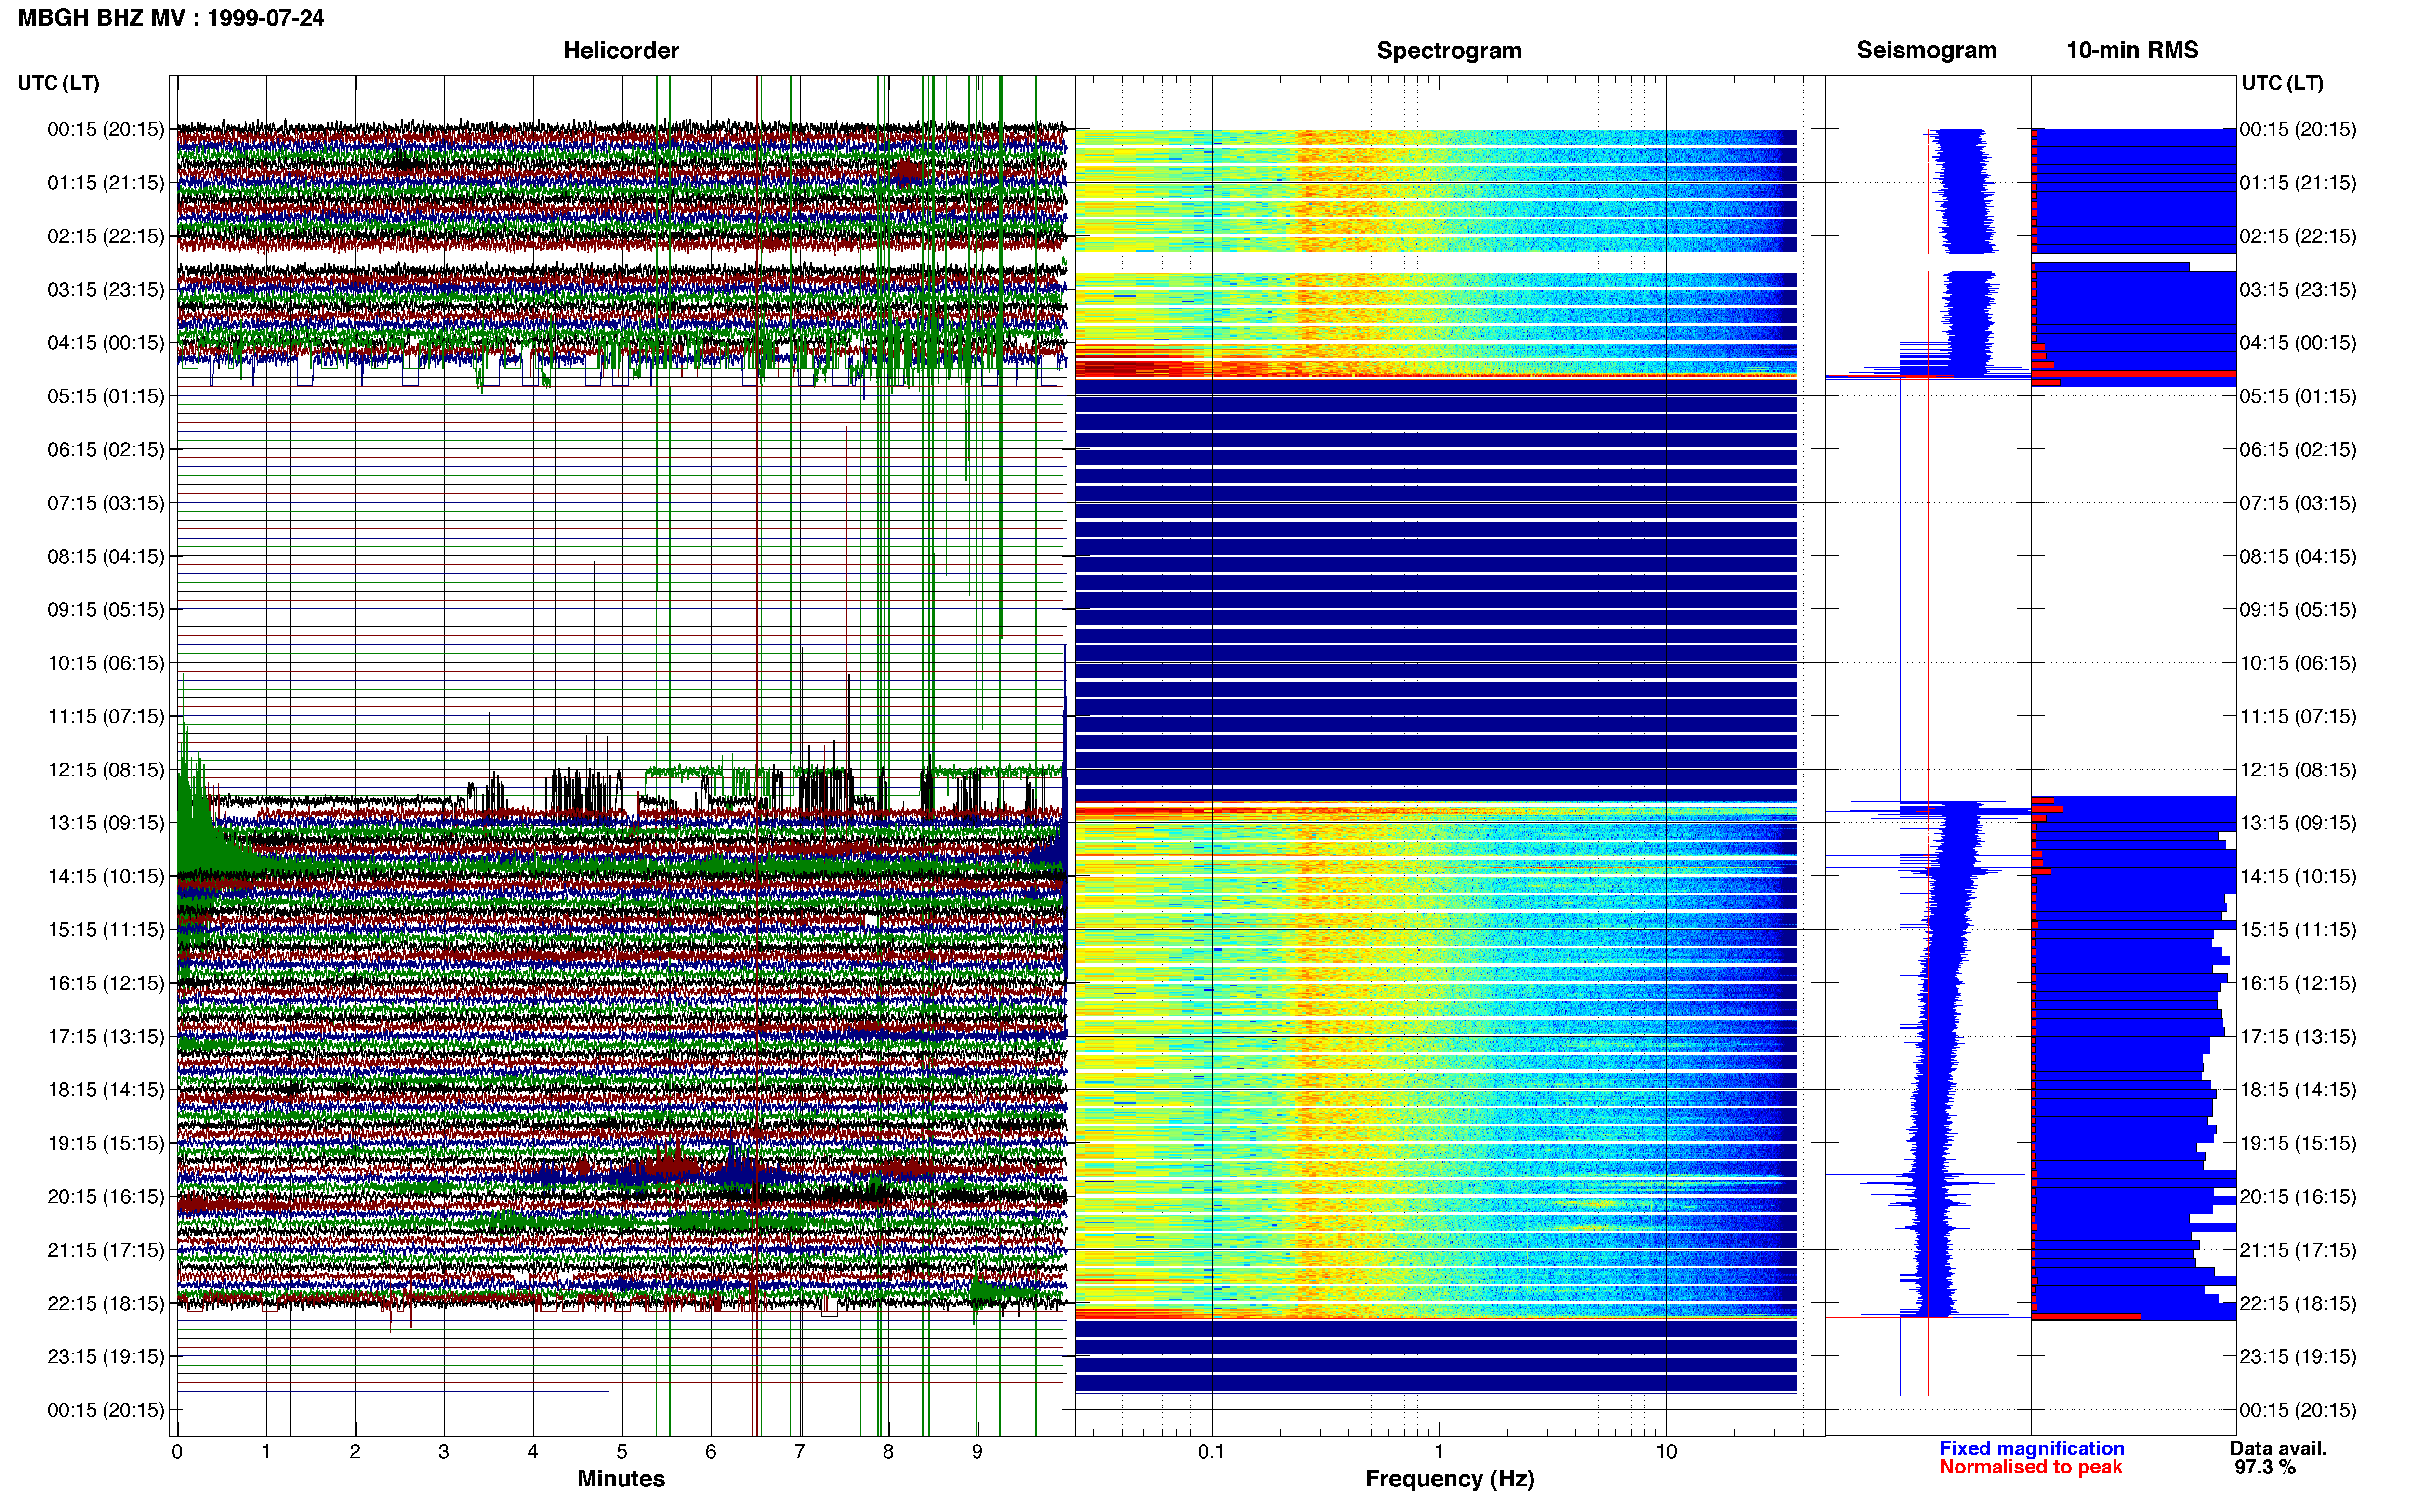Click "16:15 (12:15)" on the left time axis

click(106, 983)
